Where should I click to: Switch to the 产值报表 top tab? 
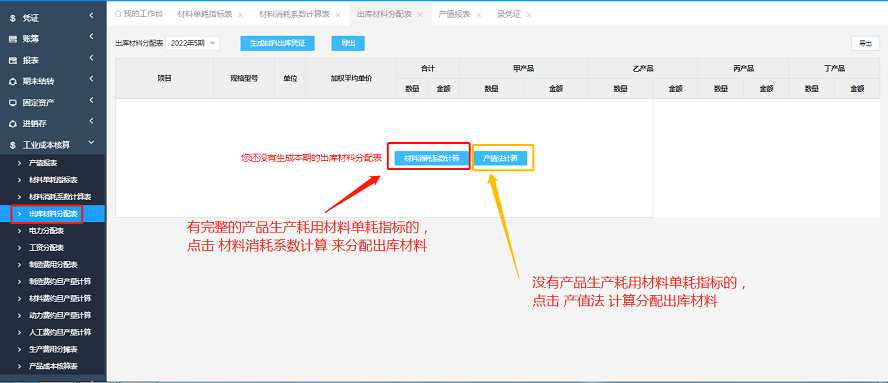point(454,14)
